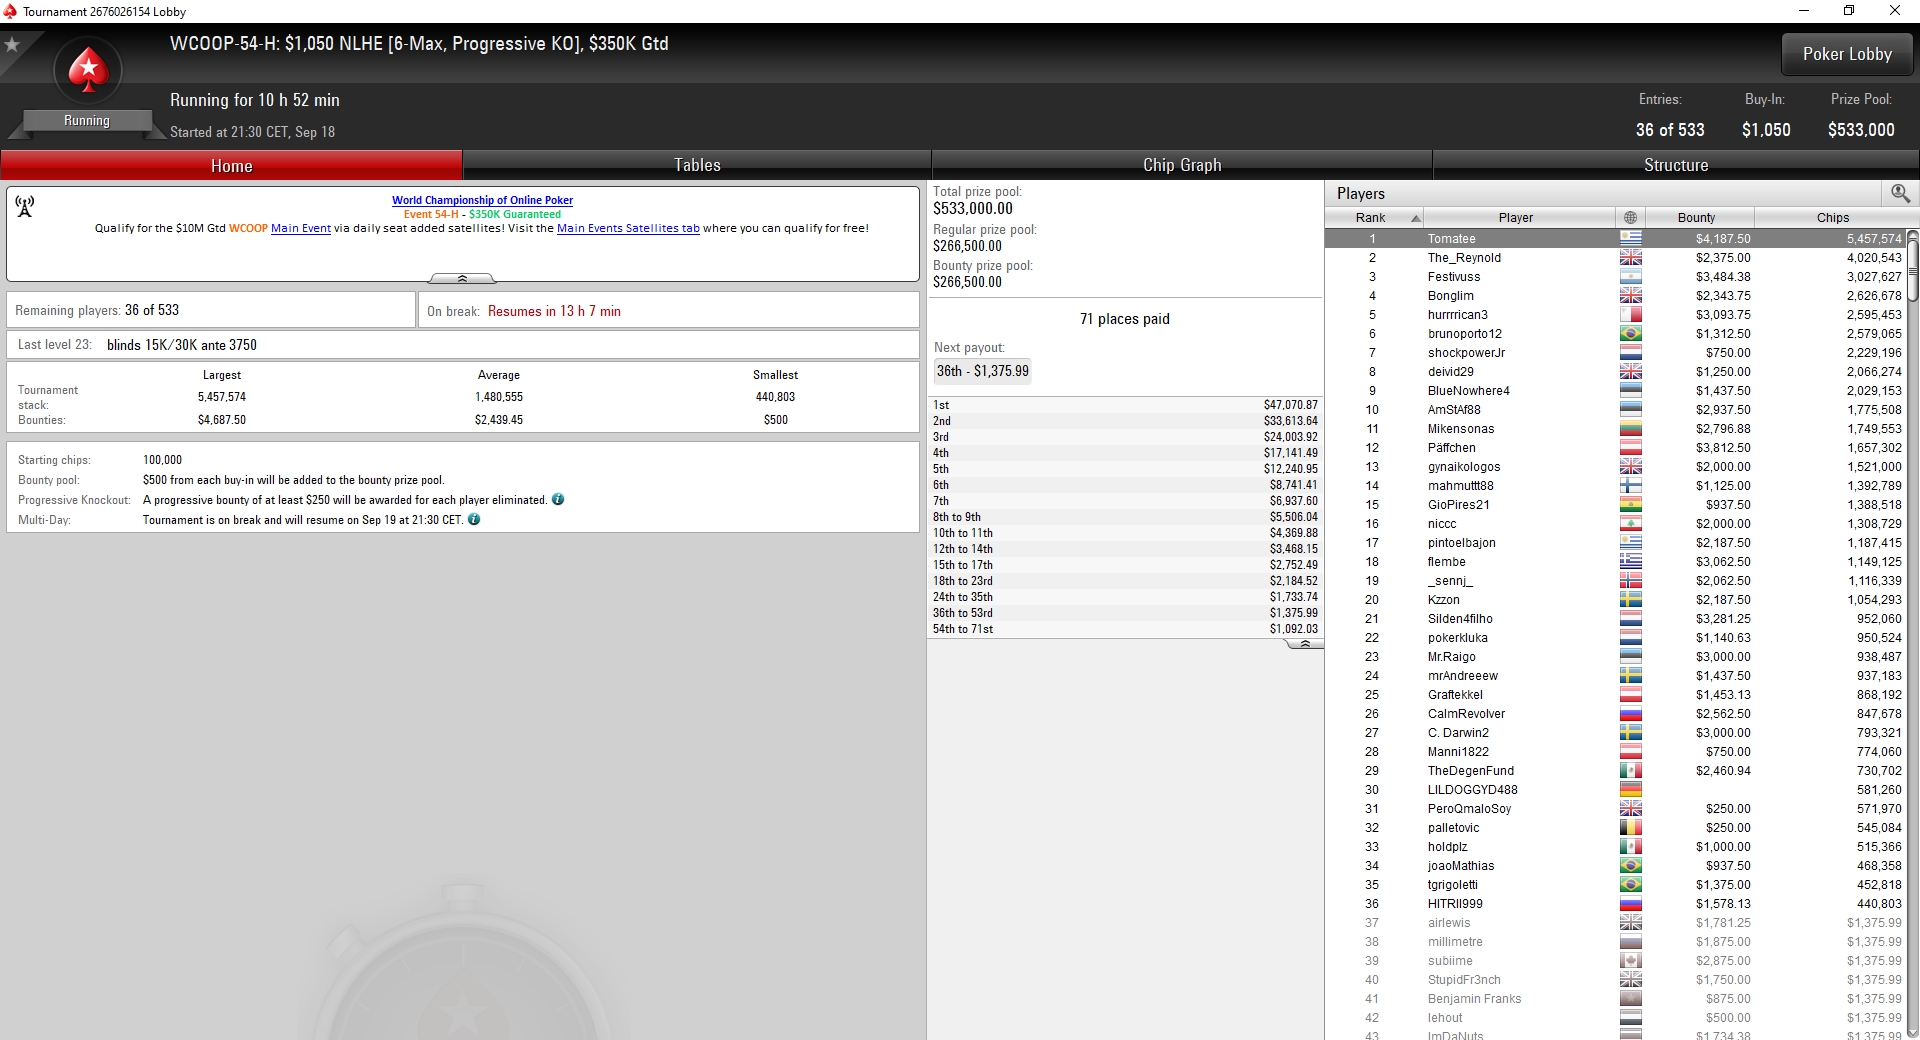Select player row BlueNowhere4
1920x1040 pixels.
tap(1615, 390)
